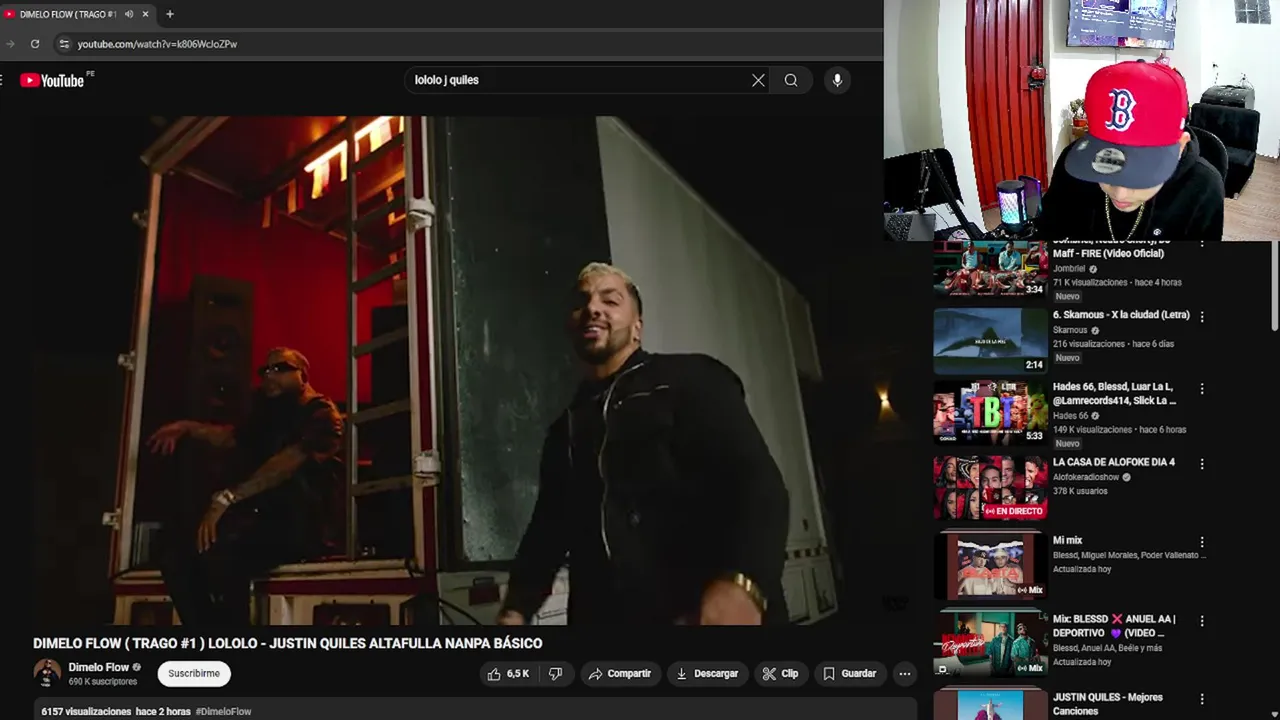
Task: Open LA CASA DE ALOFOKE live thumbnail
Action: (990, 488)
